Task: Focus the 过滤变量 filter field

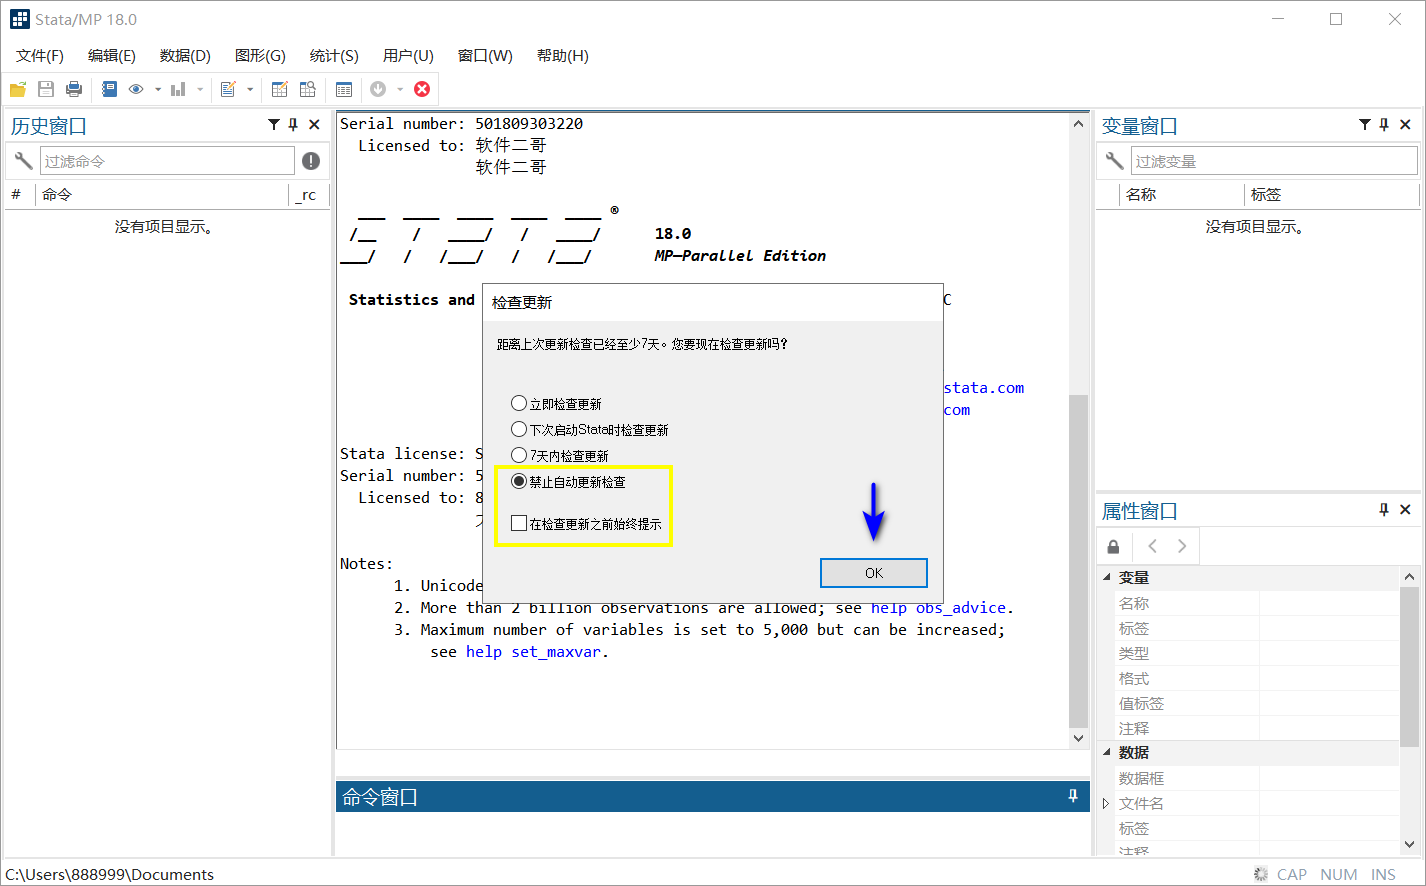Action: pos(1274,160)
